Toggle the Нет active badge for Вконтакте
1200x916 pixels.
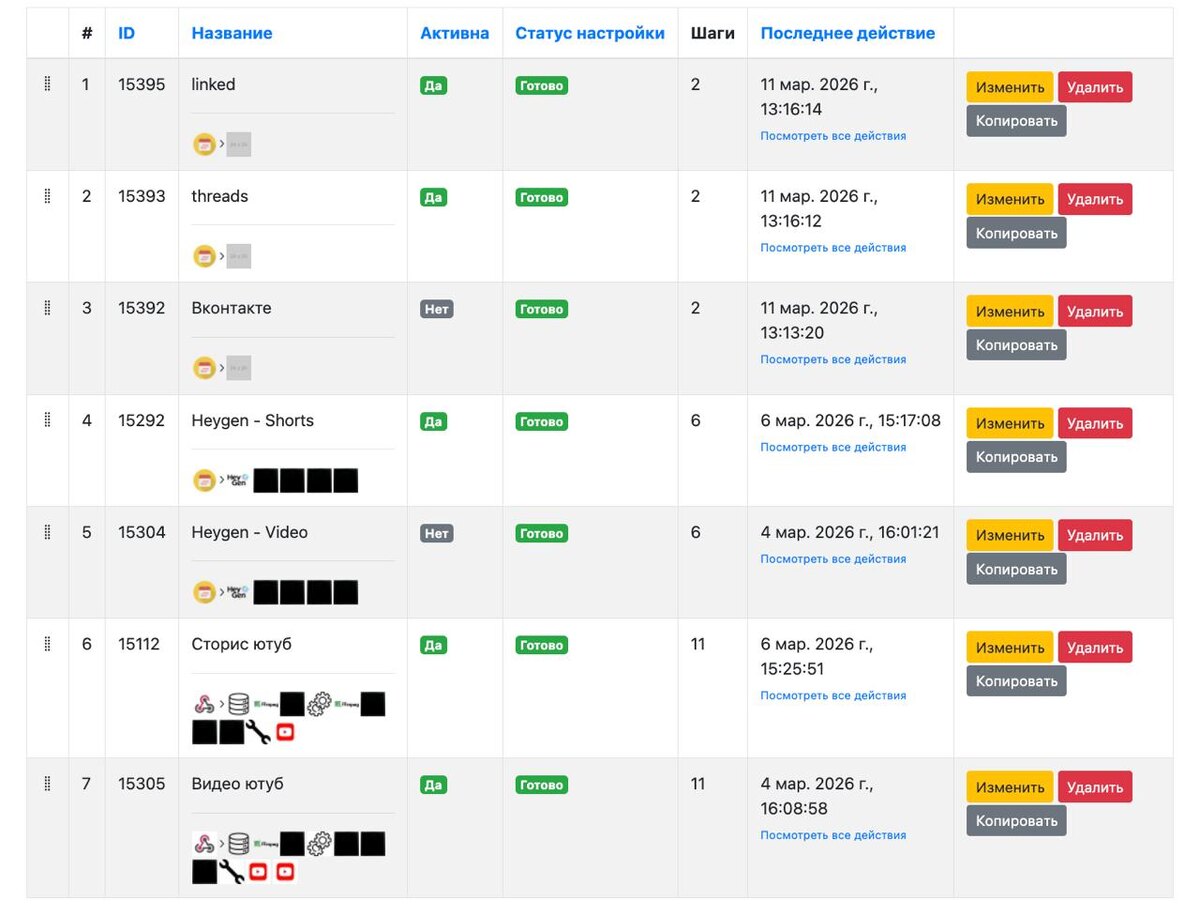(437, 309)
